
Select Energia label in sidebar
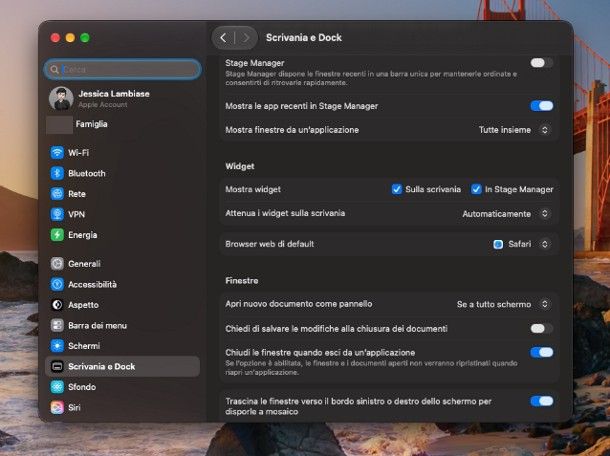tap(82, 235)
